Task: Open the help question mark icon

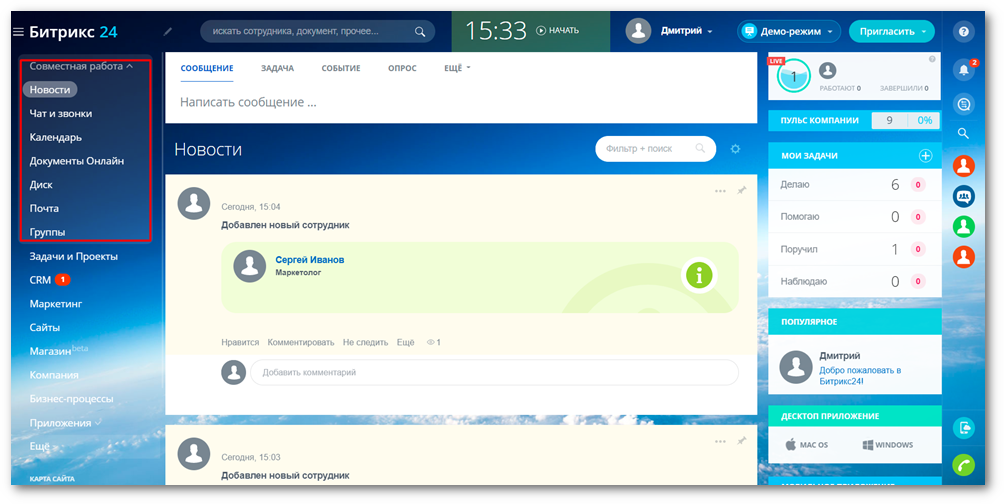Action: (964, 31)
